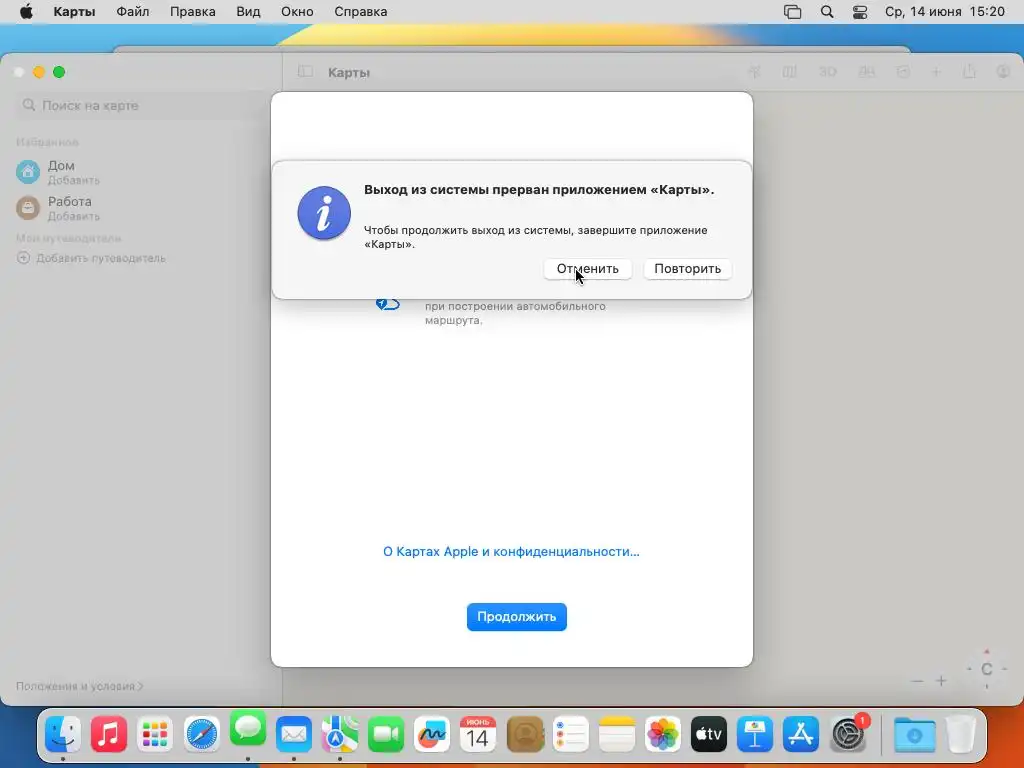Click the blue Продолжить button
The width and height of the screenshot is (1024, 768).
click(517, 616)
